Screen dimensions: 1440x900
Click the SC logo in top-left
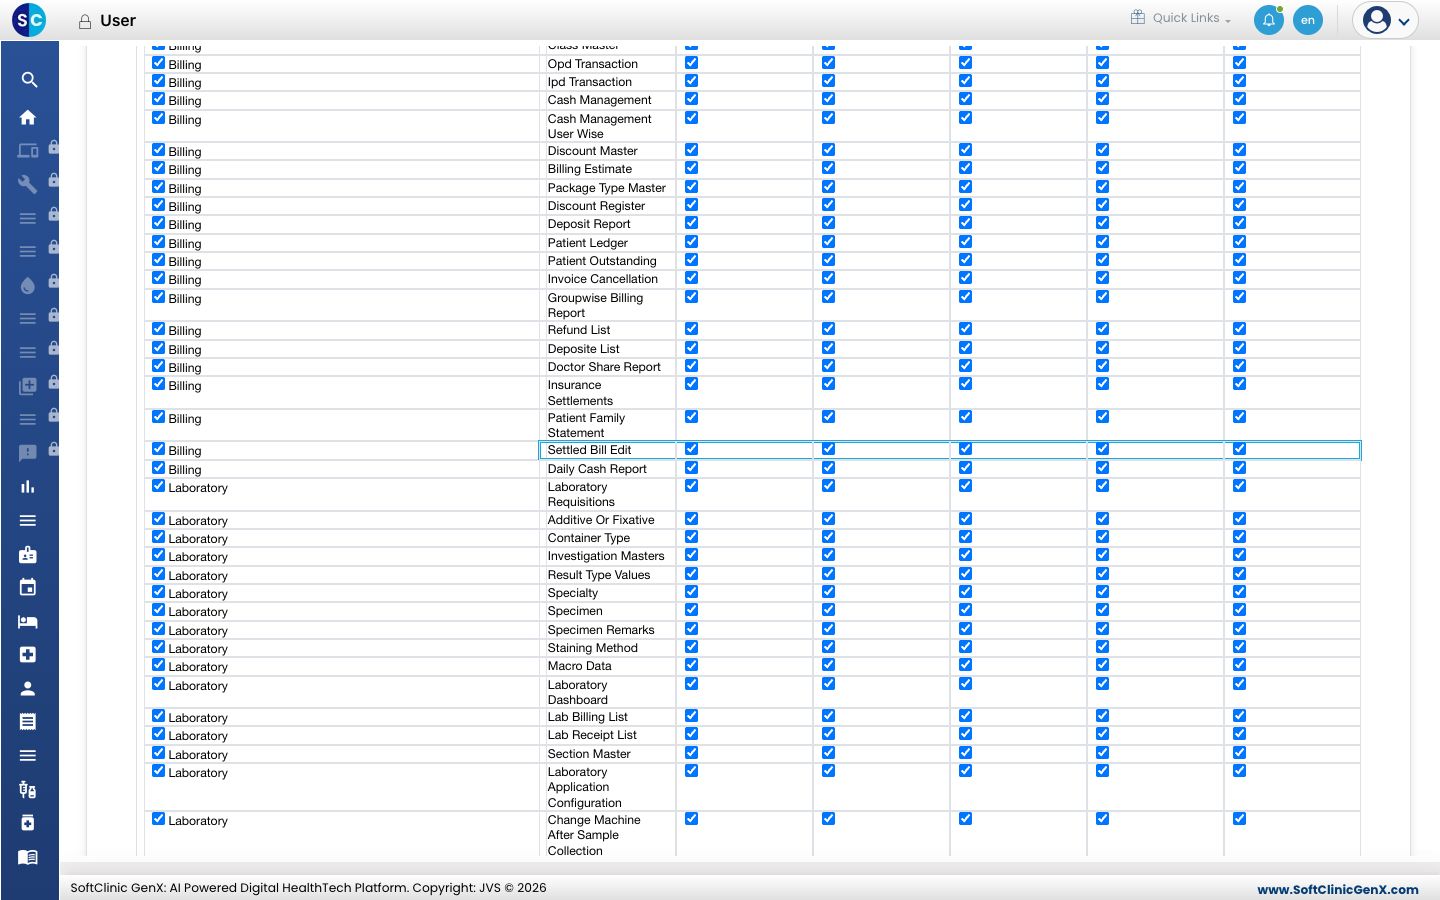(29, 19)
